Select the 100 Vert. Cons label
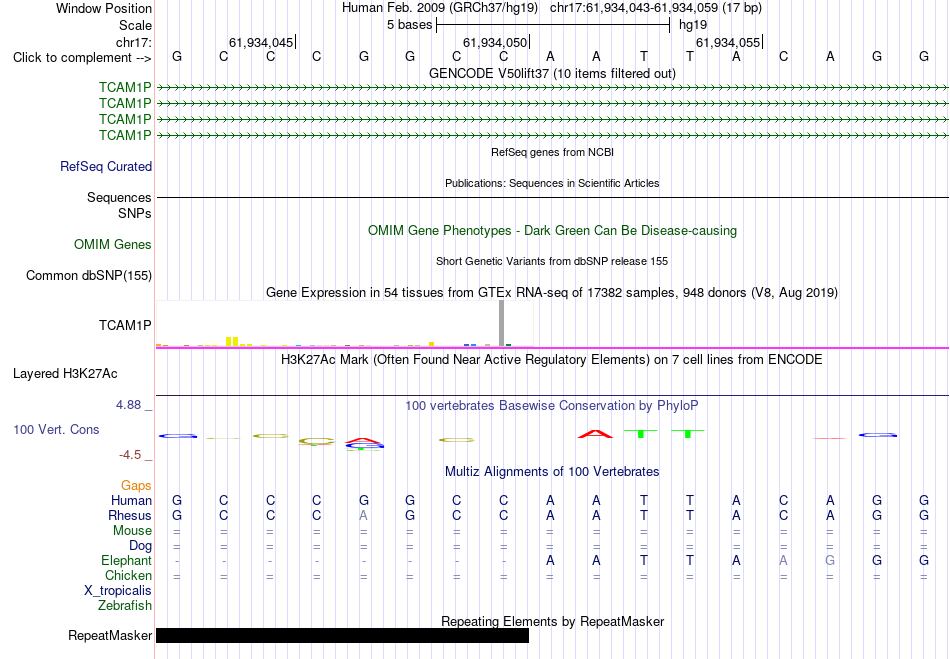 click(56, 429)
